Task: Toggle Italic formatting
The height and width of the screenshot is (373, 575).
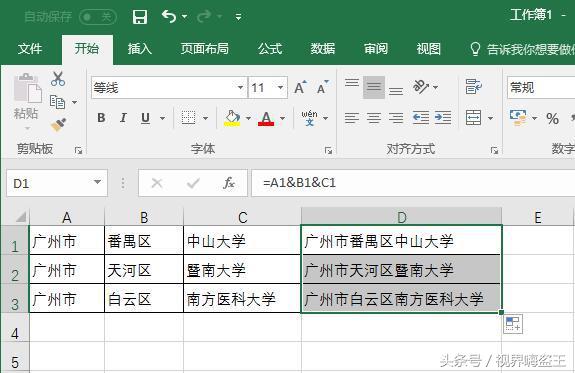Action: click(123, 118)
